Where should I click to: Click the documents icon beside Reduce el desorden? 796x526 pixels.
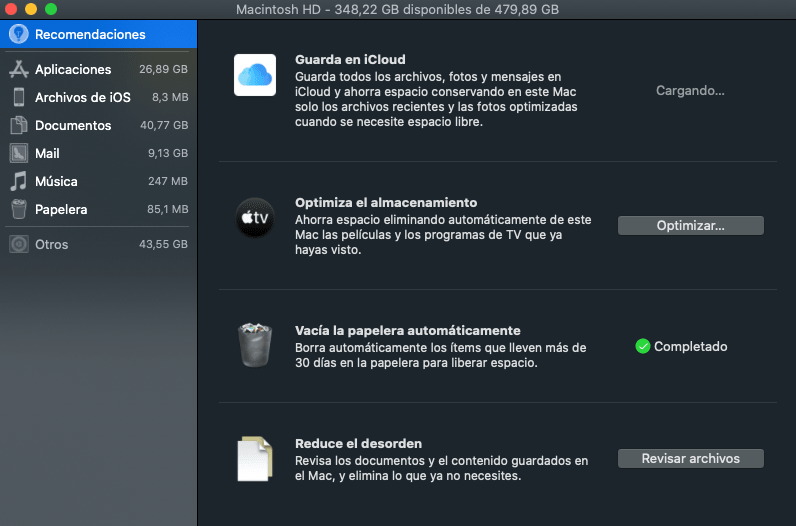pos(255,458)
